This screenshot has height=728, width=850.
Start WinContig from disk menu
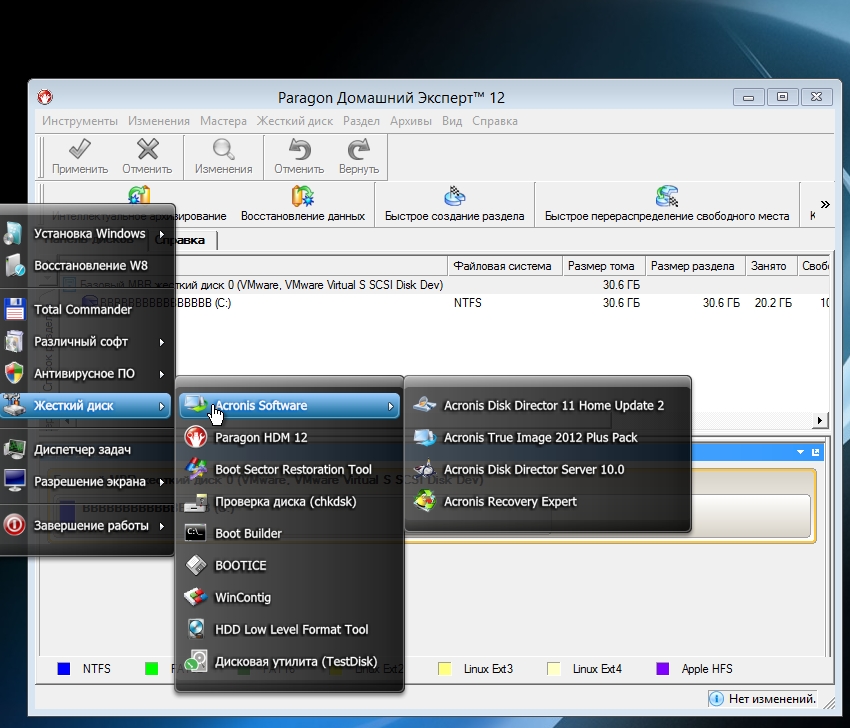pos(242,598)
